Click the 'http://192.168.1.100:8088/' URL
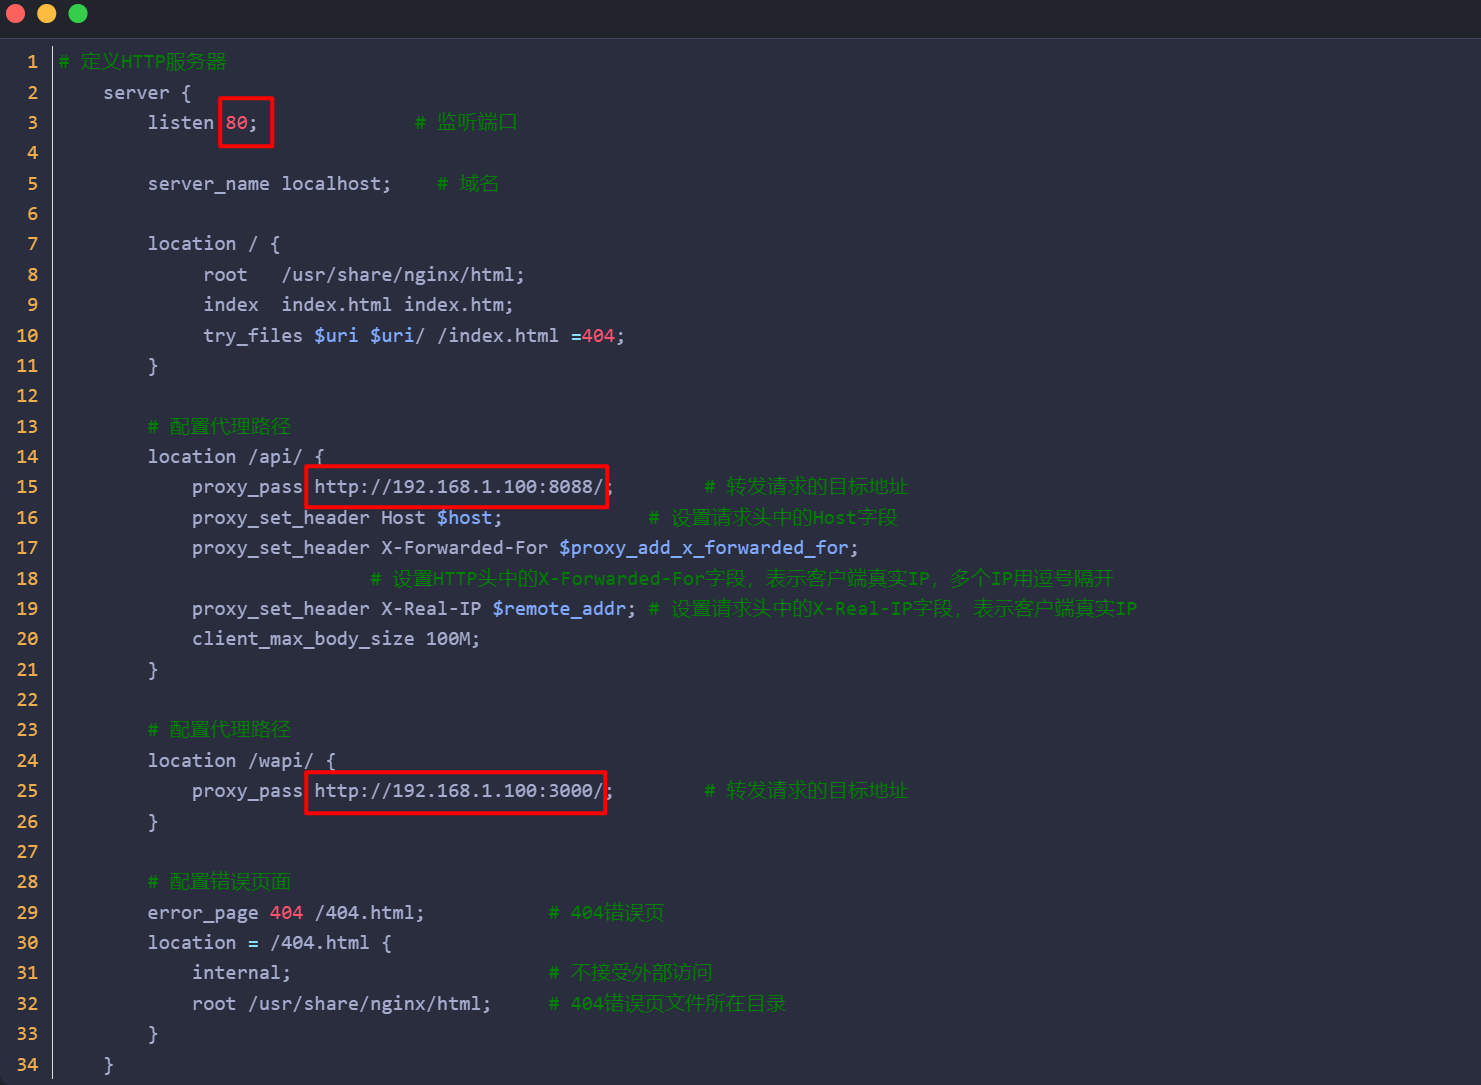The image size is (1481, 1085). pos(459,486)
